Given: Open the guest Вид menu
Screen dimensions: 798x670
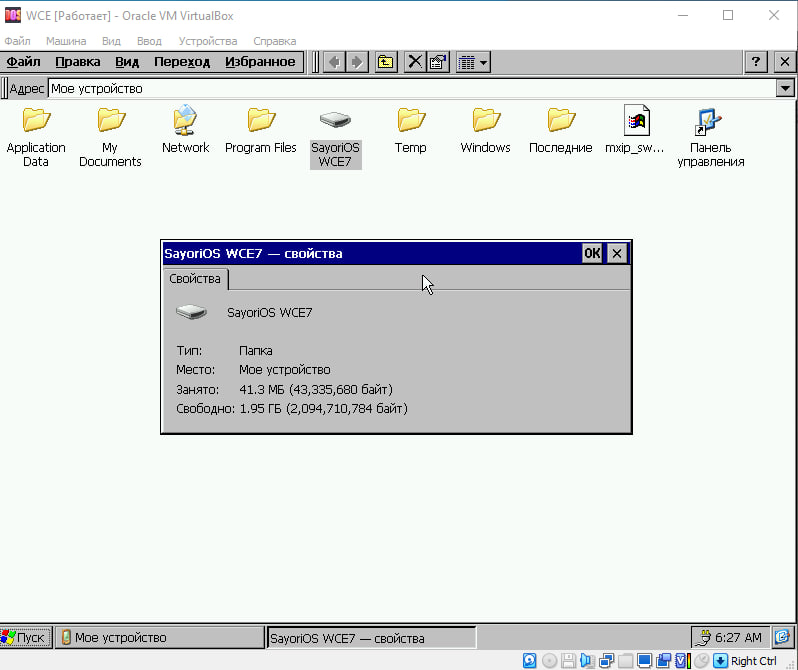Looking at the screenshot, I should tap(127, 62).
